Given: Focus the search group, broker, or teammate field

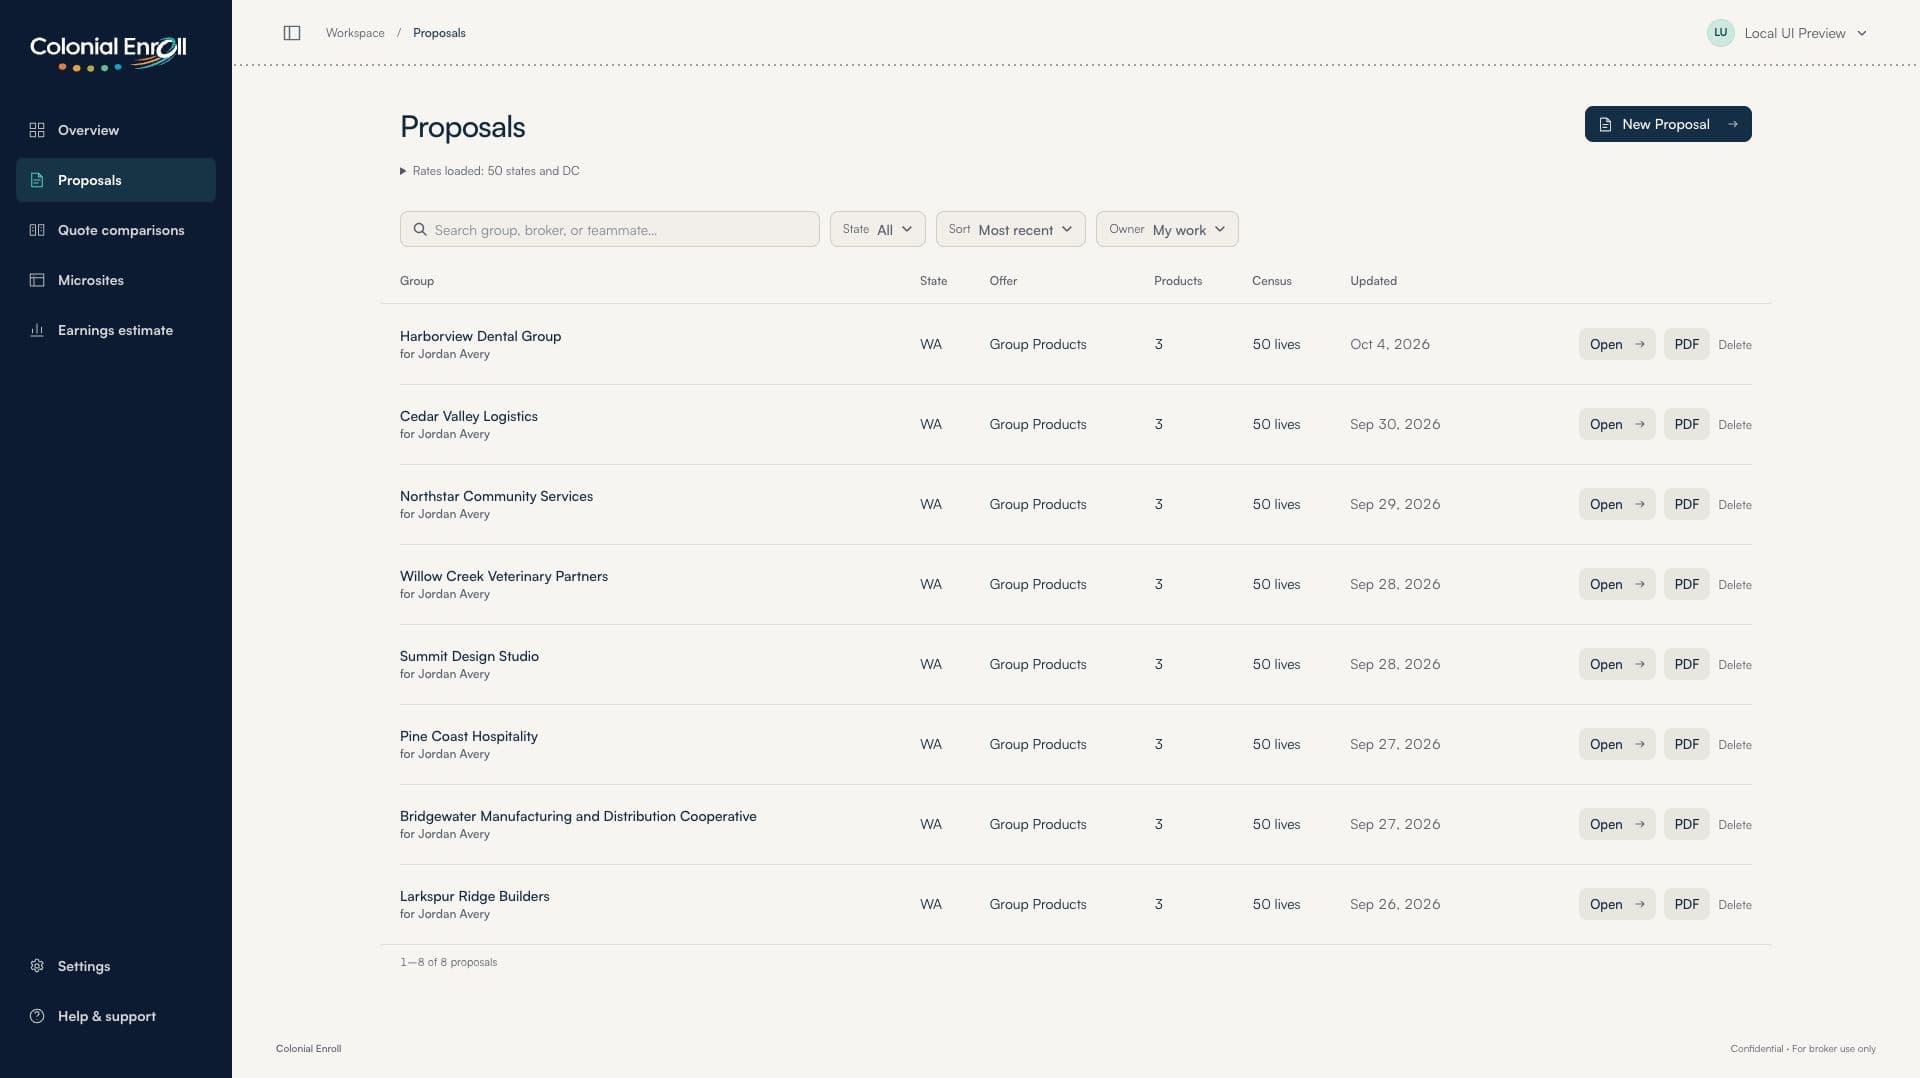Looking at the screenshot, I should pyautogui.click(x=609, y=229).
